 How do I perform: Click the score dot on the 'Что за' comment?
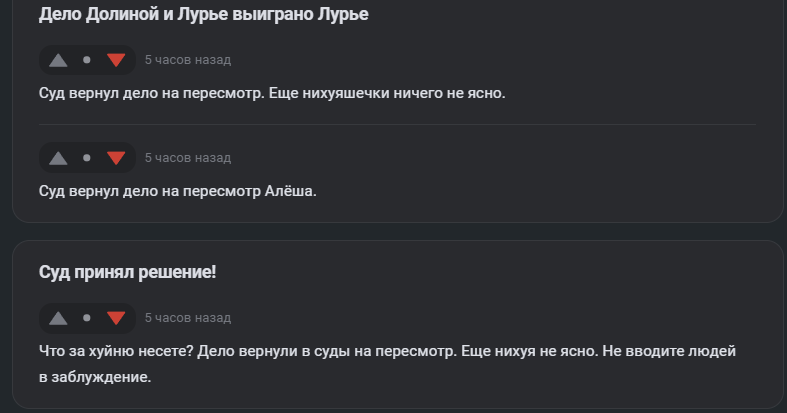click(x=87, y=318)
